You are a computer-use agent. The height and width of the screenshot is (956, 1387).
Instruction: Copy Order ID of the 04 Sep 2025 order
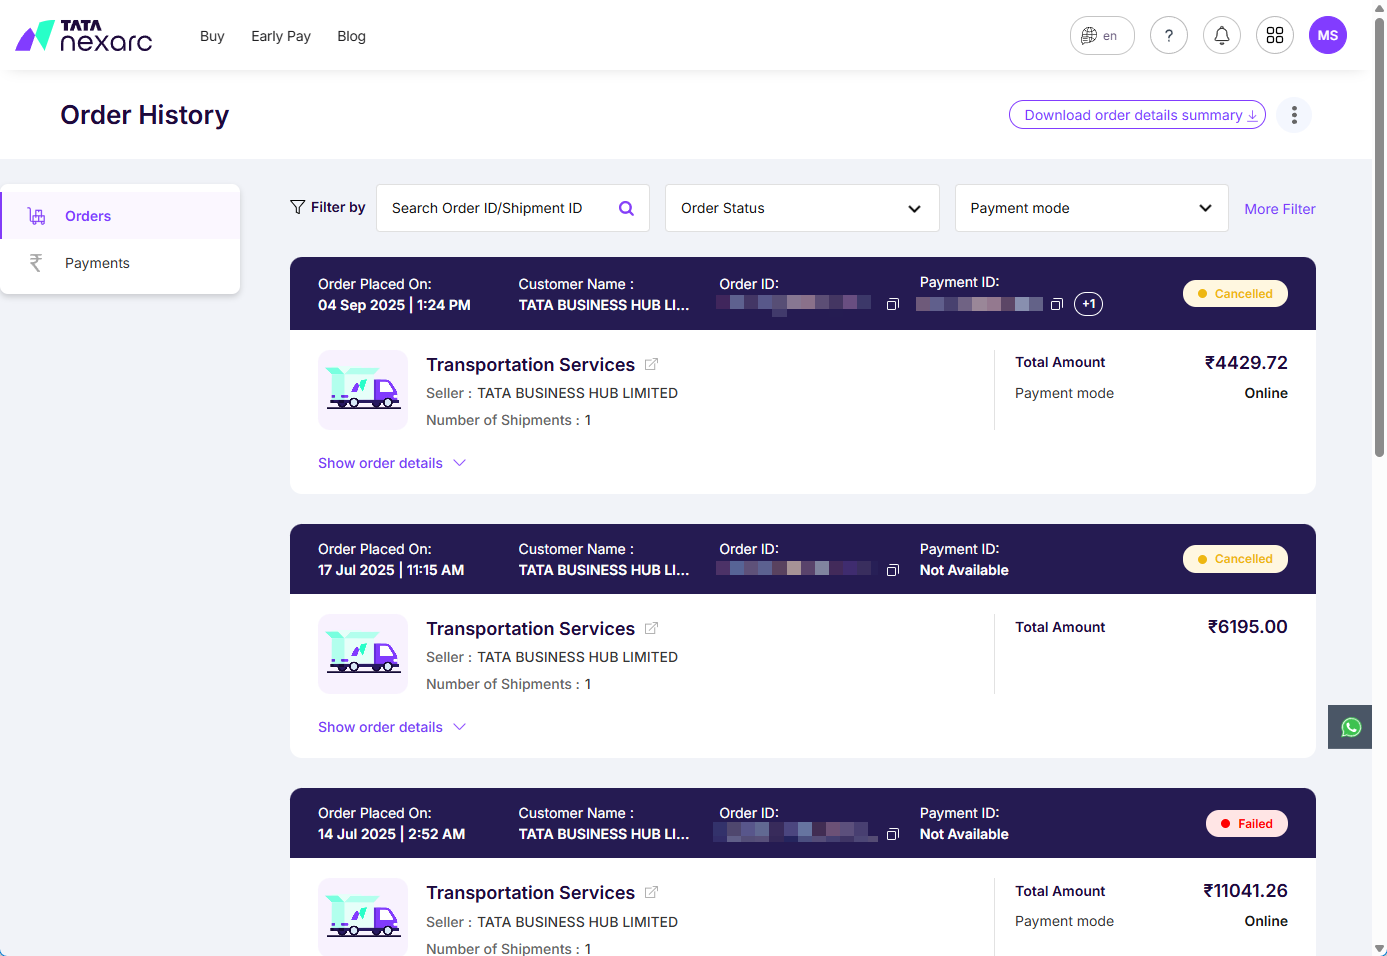pos(893,304)
